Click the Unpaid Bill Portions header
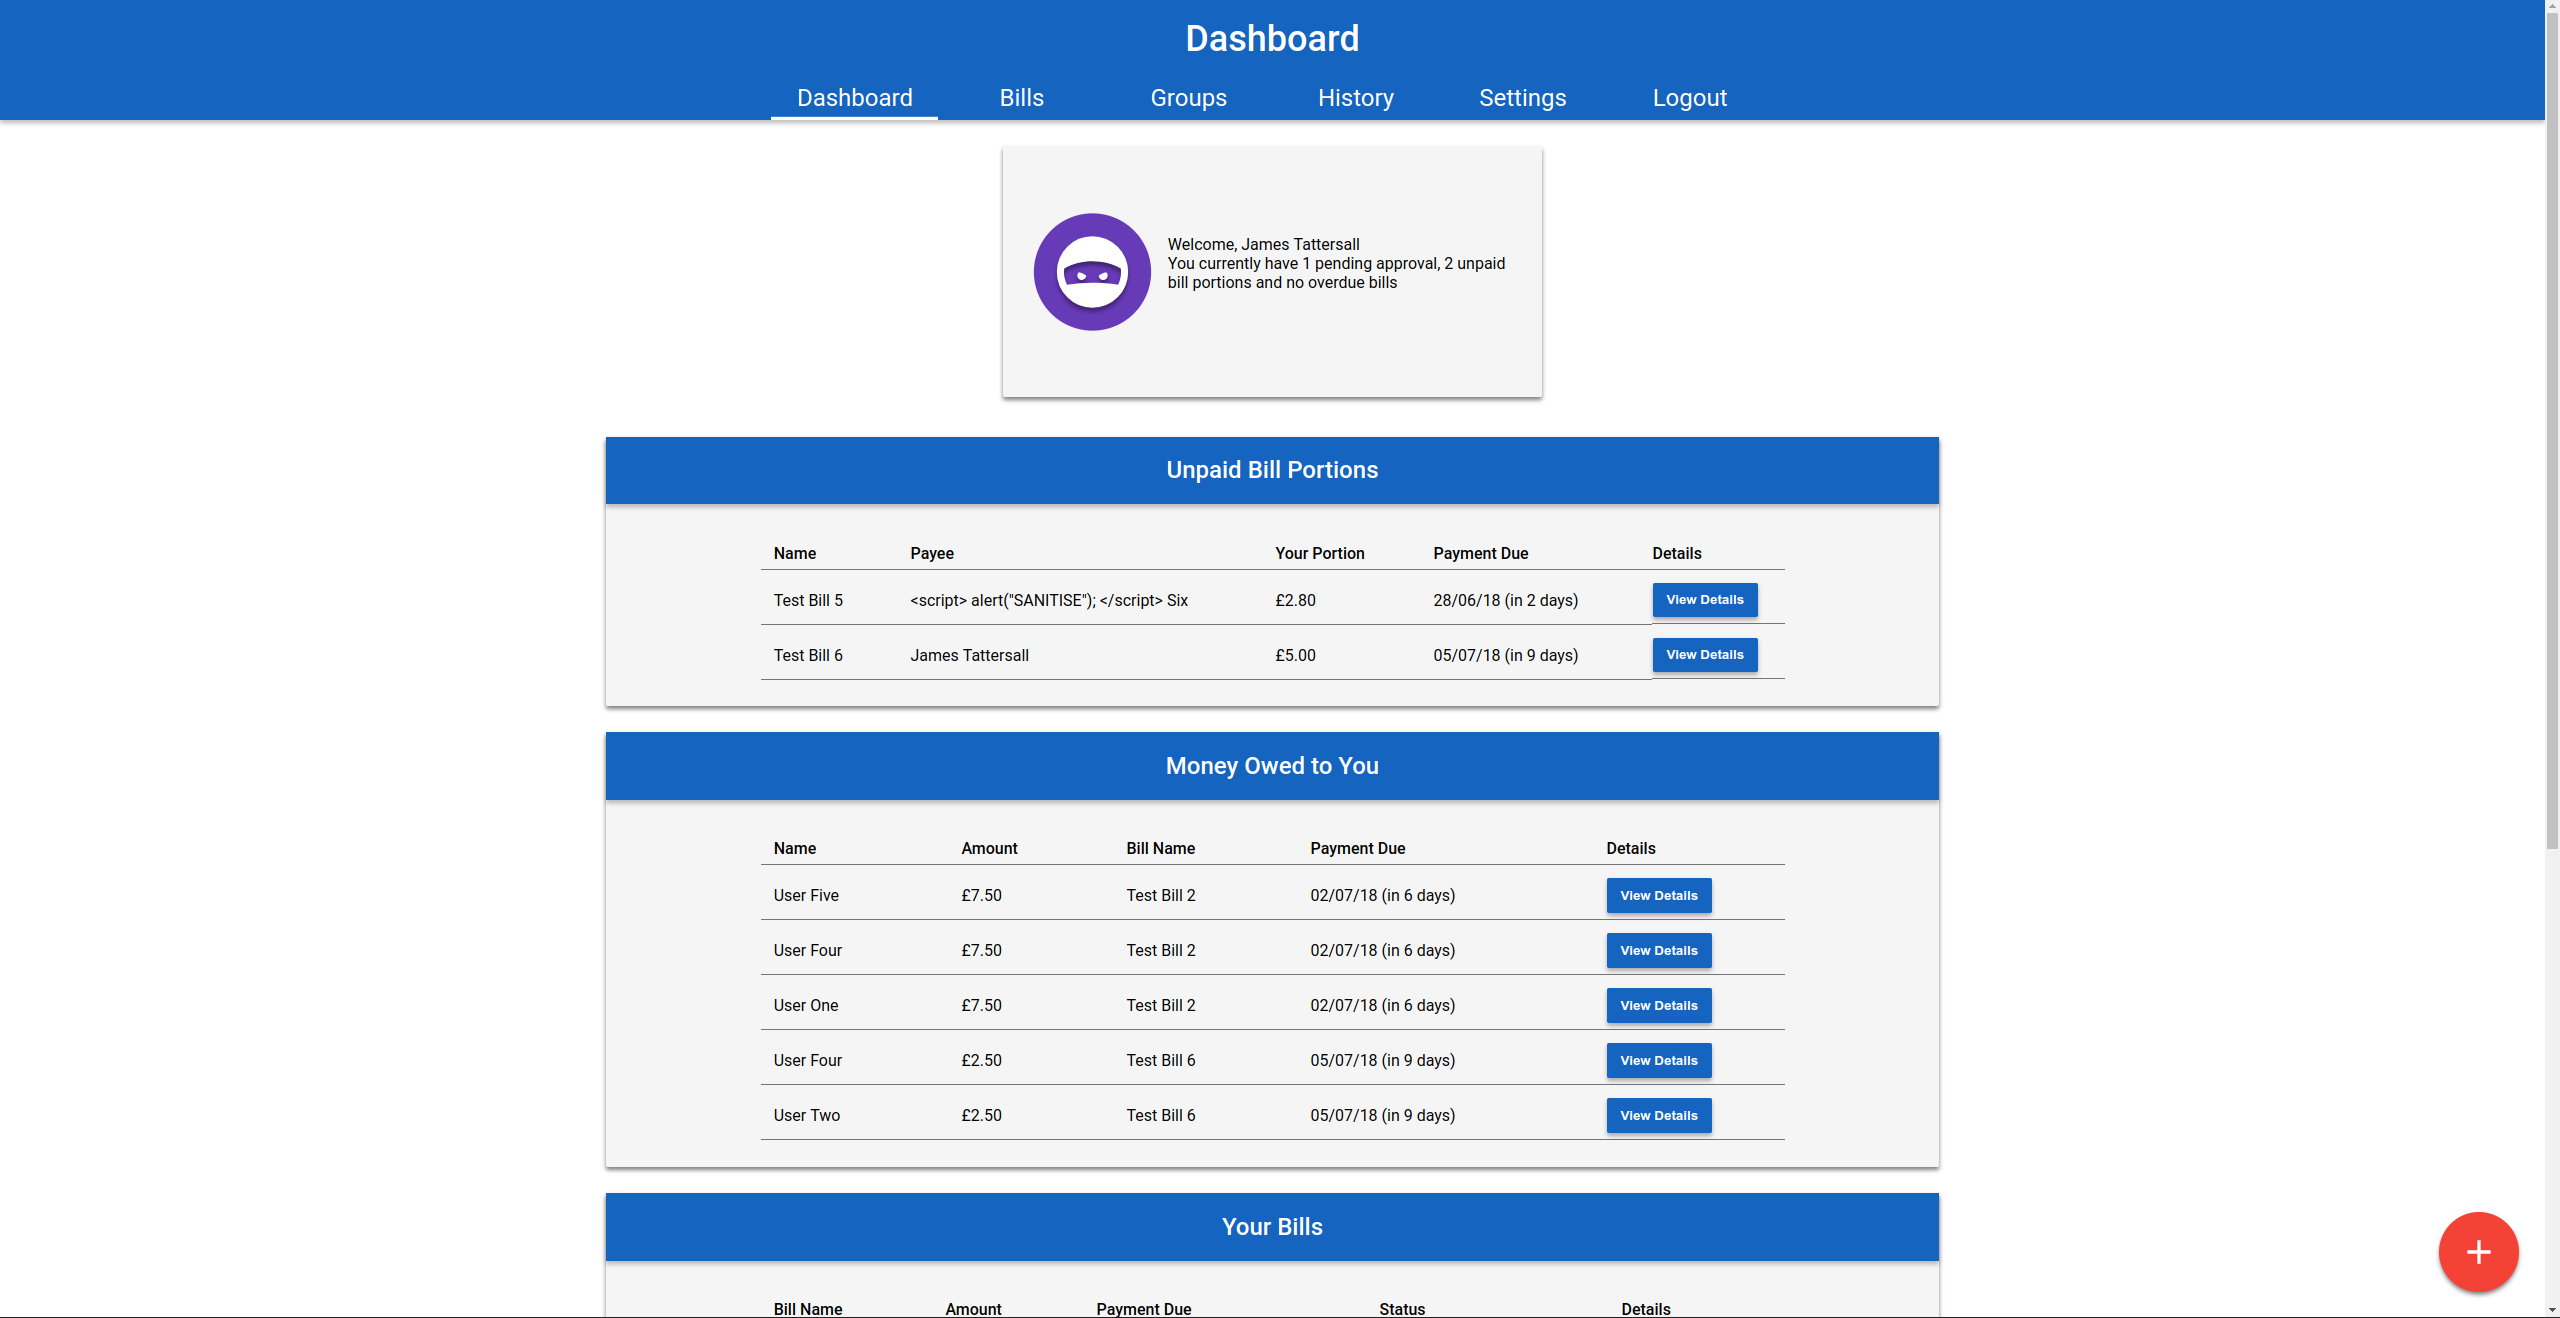Screen dimensions: 2560x1318 click(1271, 470)
